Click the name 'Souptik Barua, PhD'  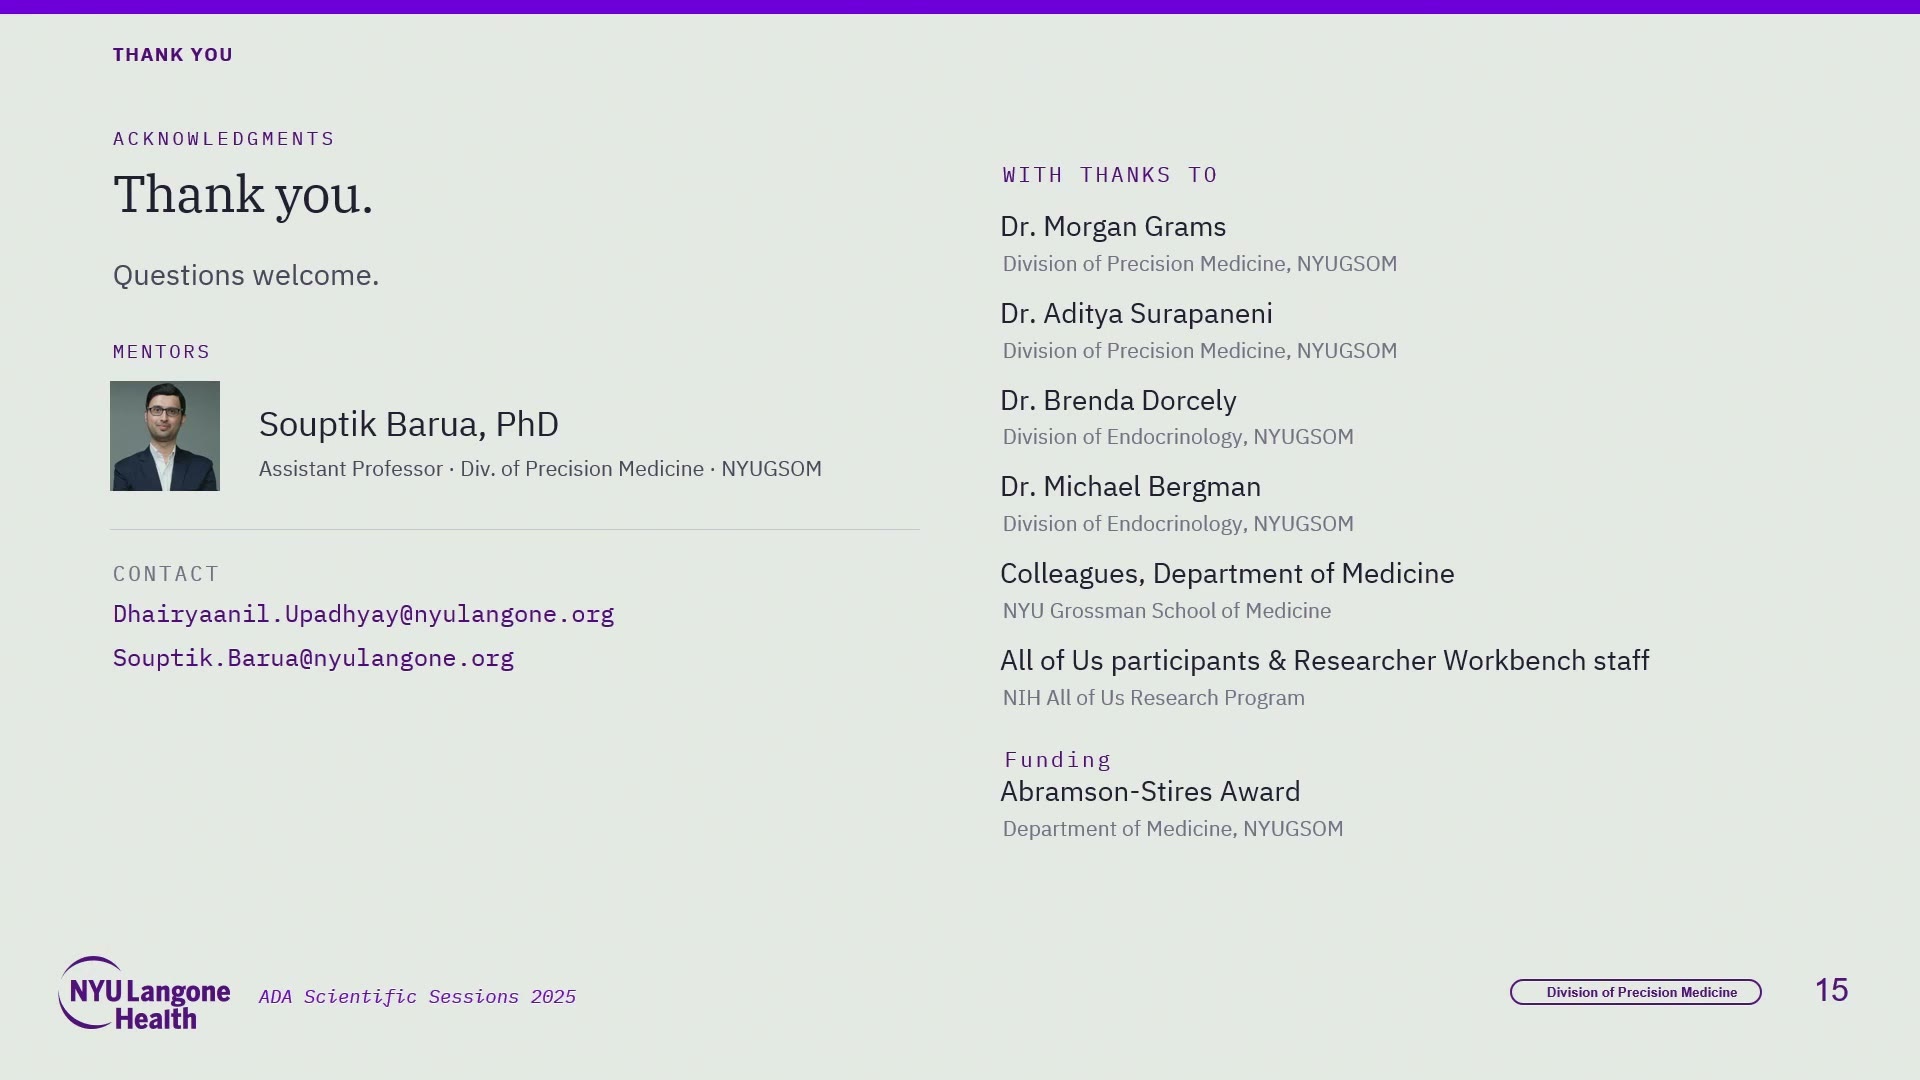click(x=409, y=424)
